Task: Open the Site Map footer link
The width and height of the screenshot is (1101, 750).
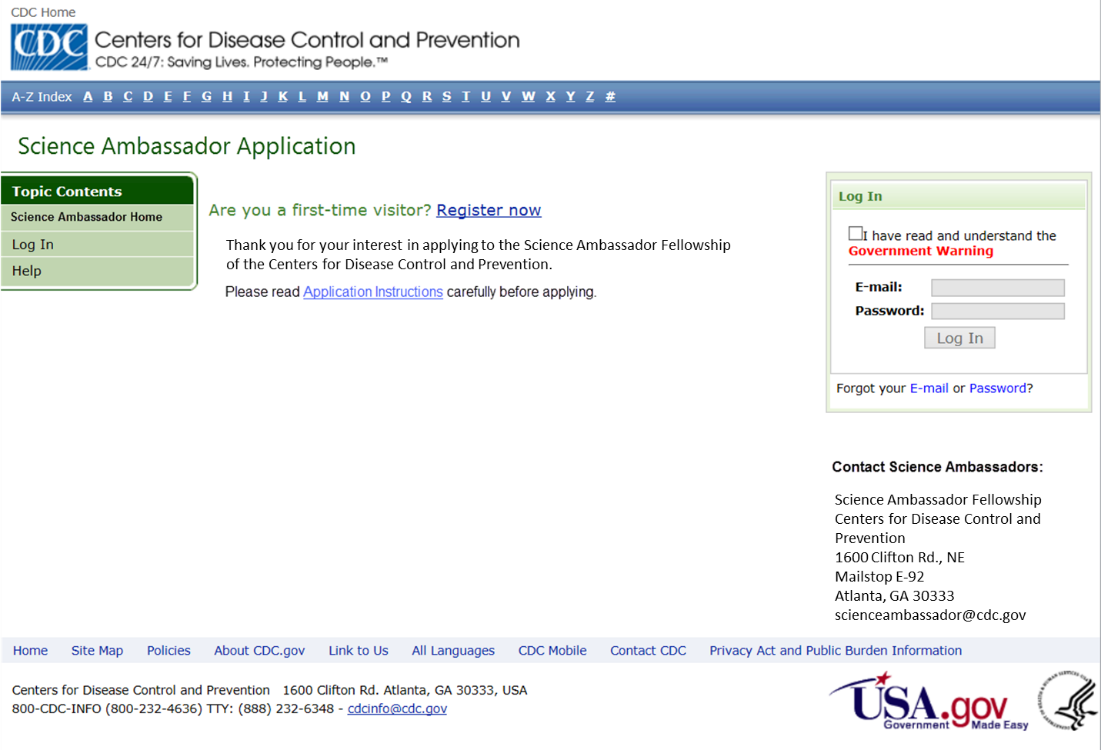Action: point(97,651)
